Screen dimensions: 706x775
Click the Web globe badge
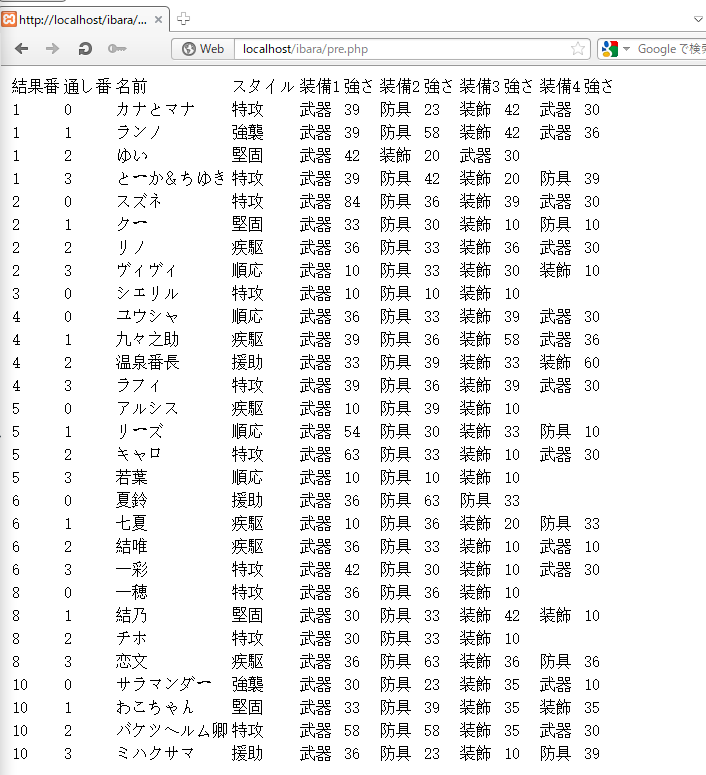(x=203, y=49)
